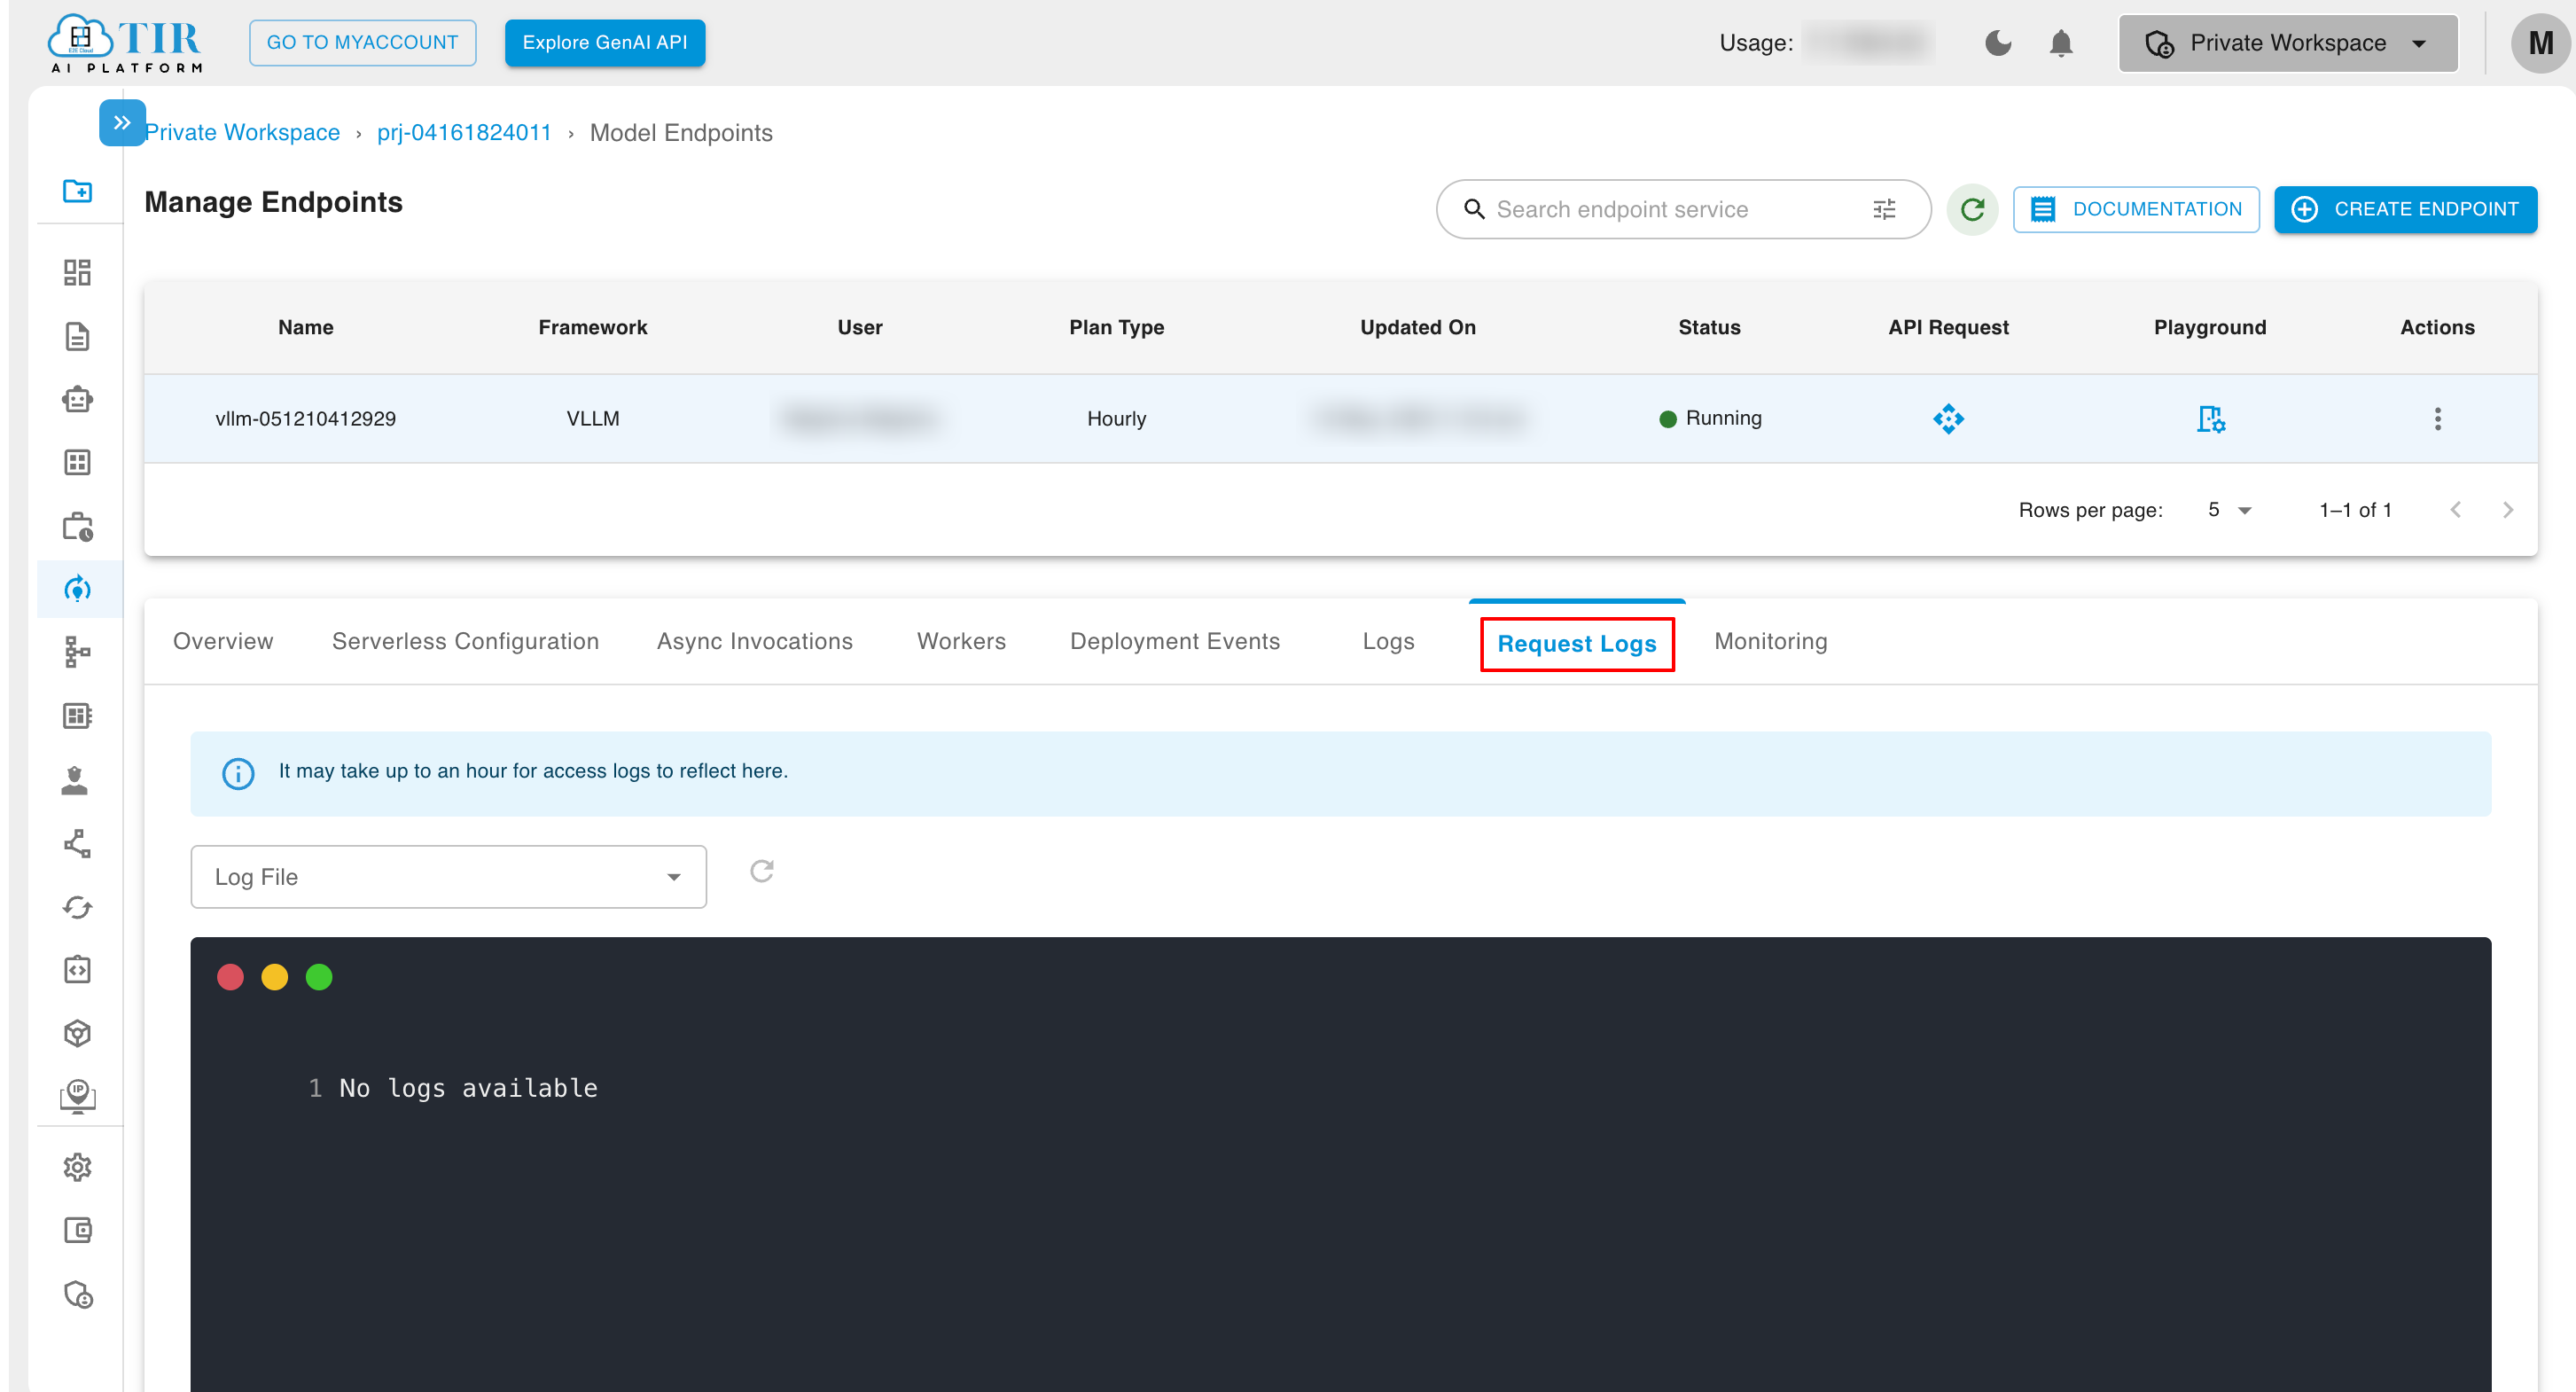Viewport: 2576px width, 1392px height.
Task: Go to previous page of endpoints
Action: coord(2455,510)
